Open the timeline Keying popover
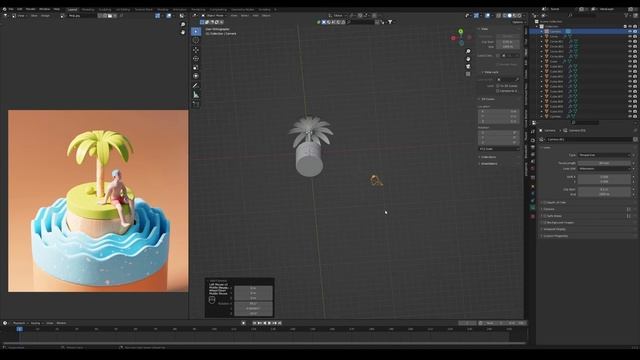The height and width of the screenshot is (360, 640). pyautogui.click(x=36, y=323)
